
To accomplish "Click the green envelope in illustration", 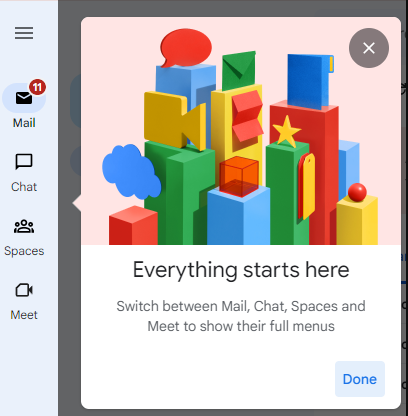I will [239, 70].
